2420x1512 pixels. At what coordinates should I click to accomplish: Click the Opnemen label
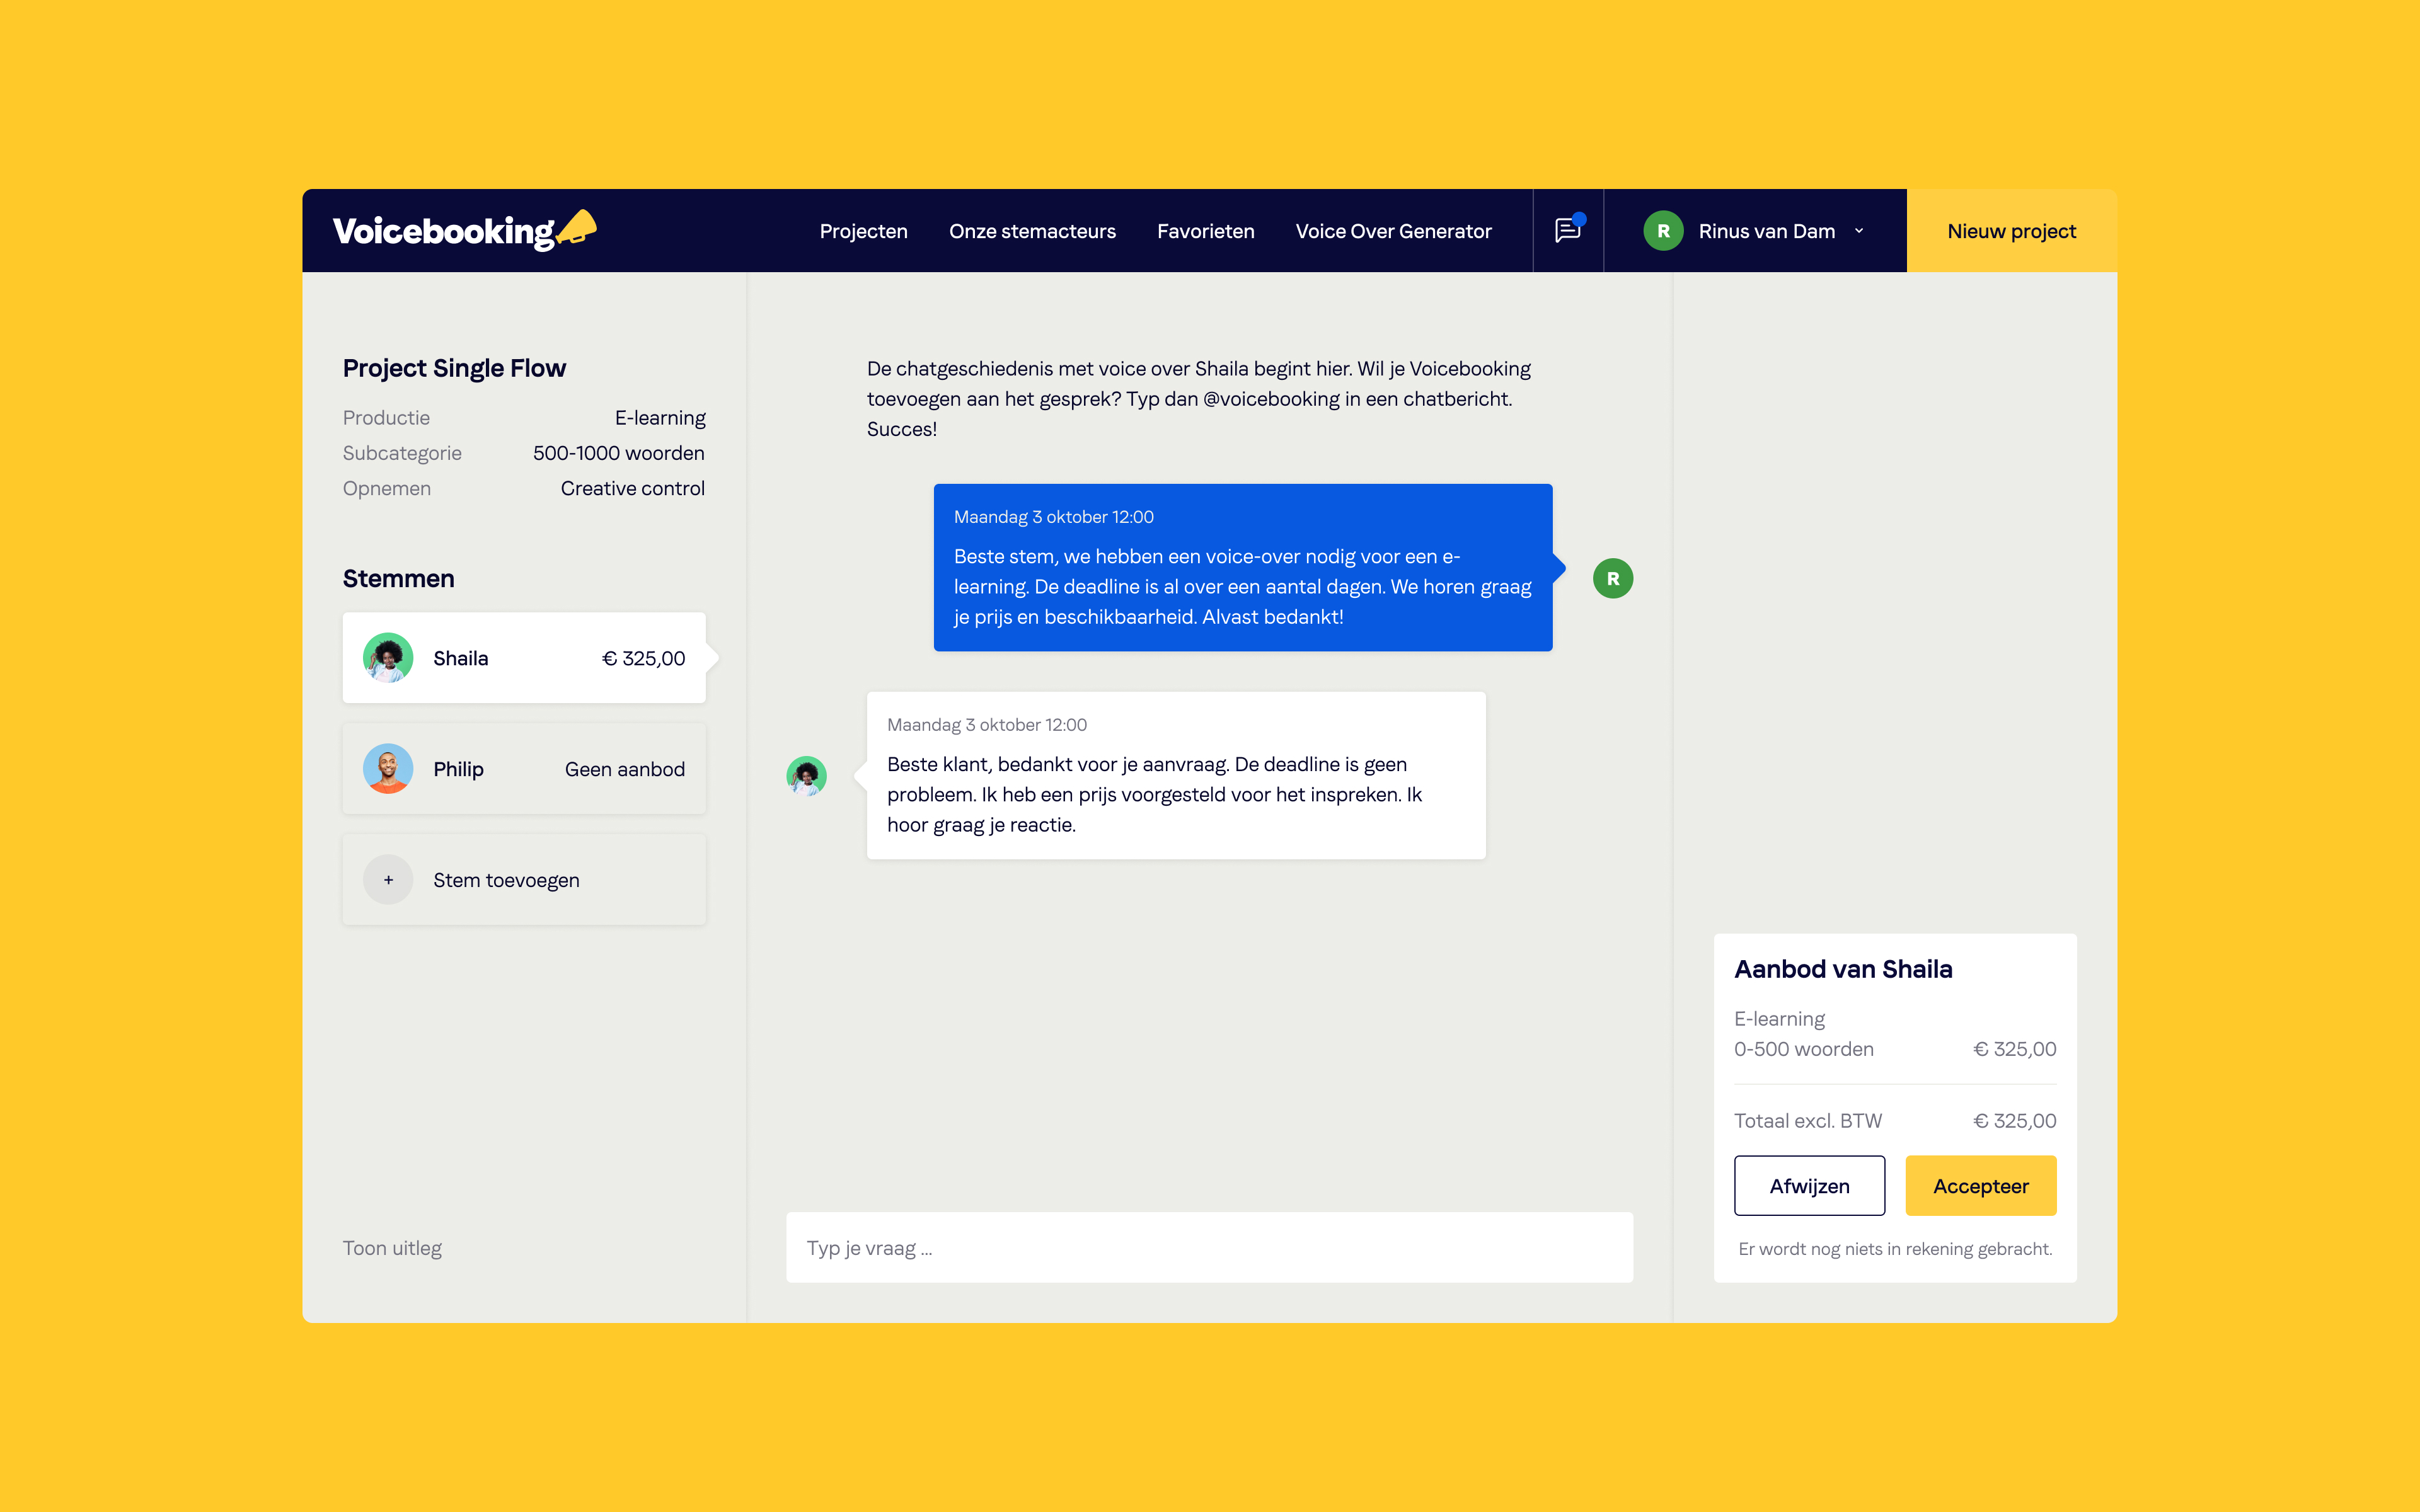(387, 488)
